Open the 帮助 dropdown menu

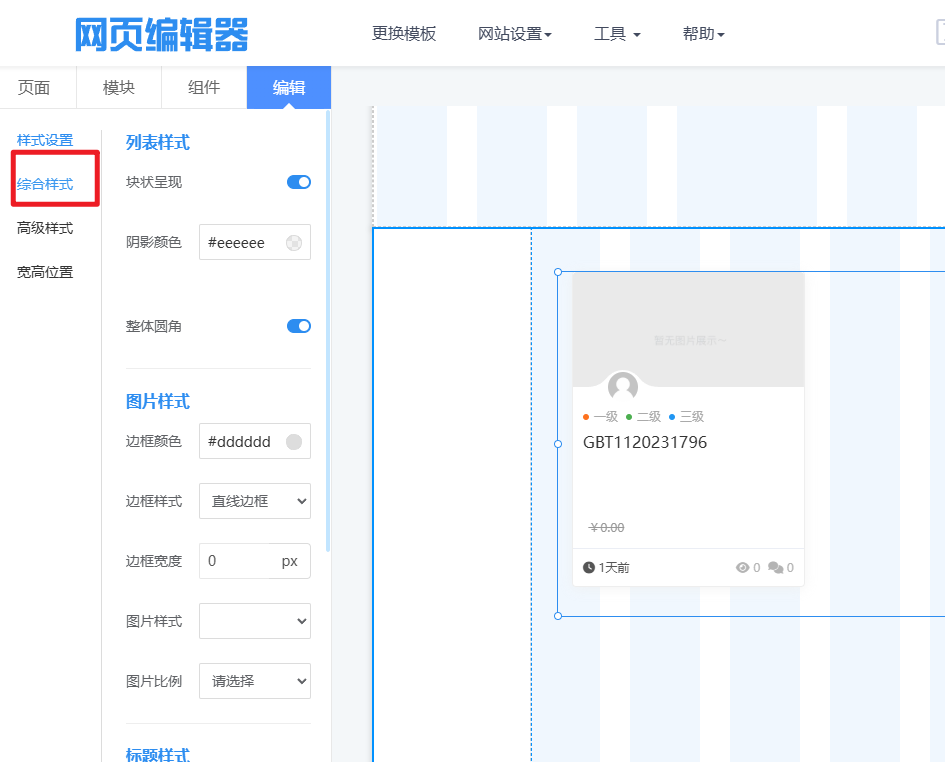coord(703,34)
